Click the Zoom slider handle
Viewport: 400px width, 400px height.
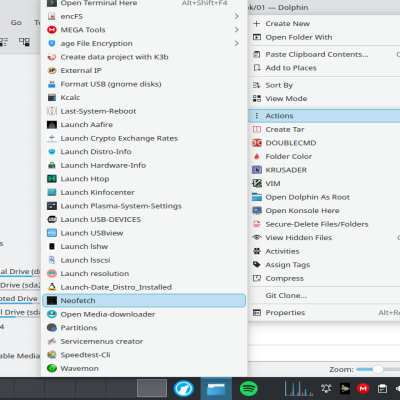point(378,369)
